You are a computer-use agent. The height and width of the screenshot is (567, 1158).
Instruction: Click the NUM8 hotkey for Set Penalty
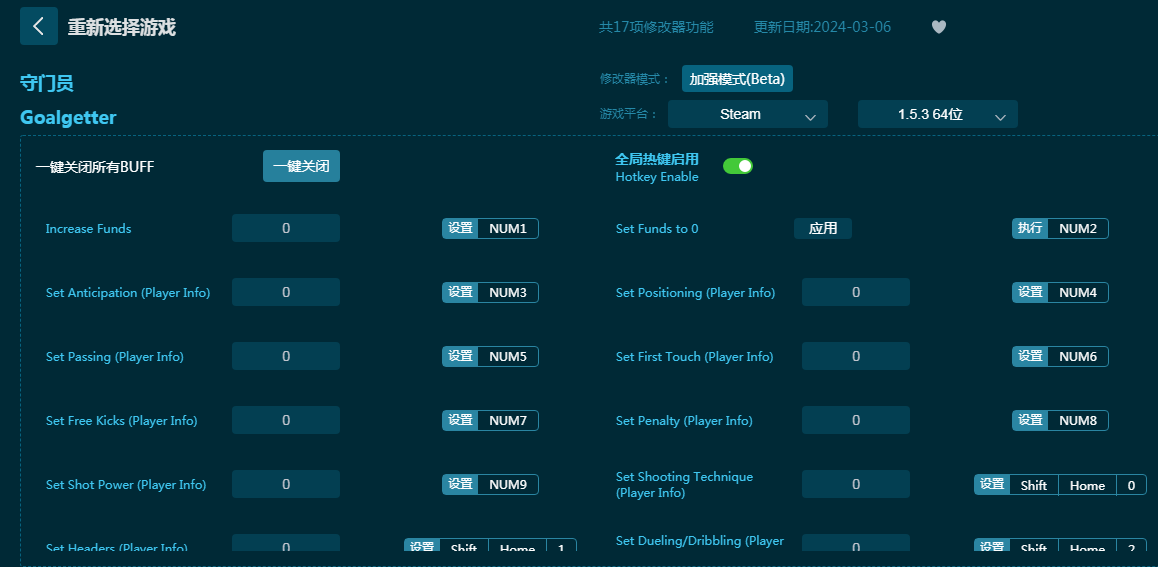1077,421
